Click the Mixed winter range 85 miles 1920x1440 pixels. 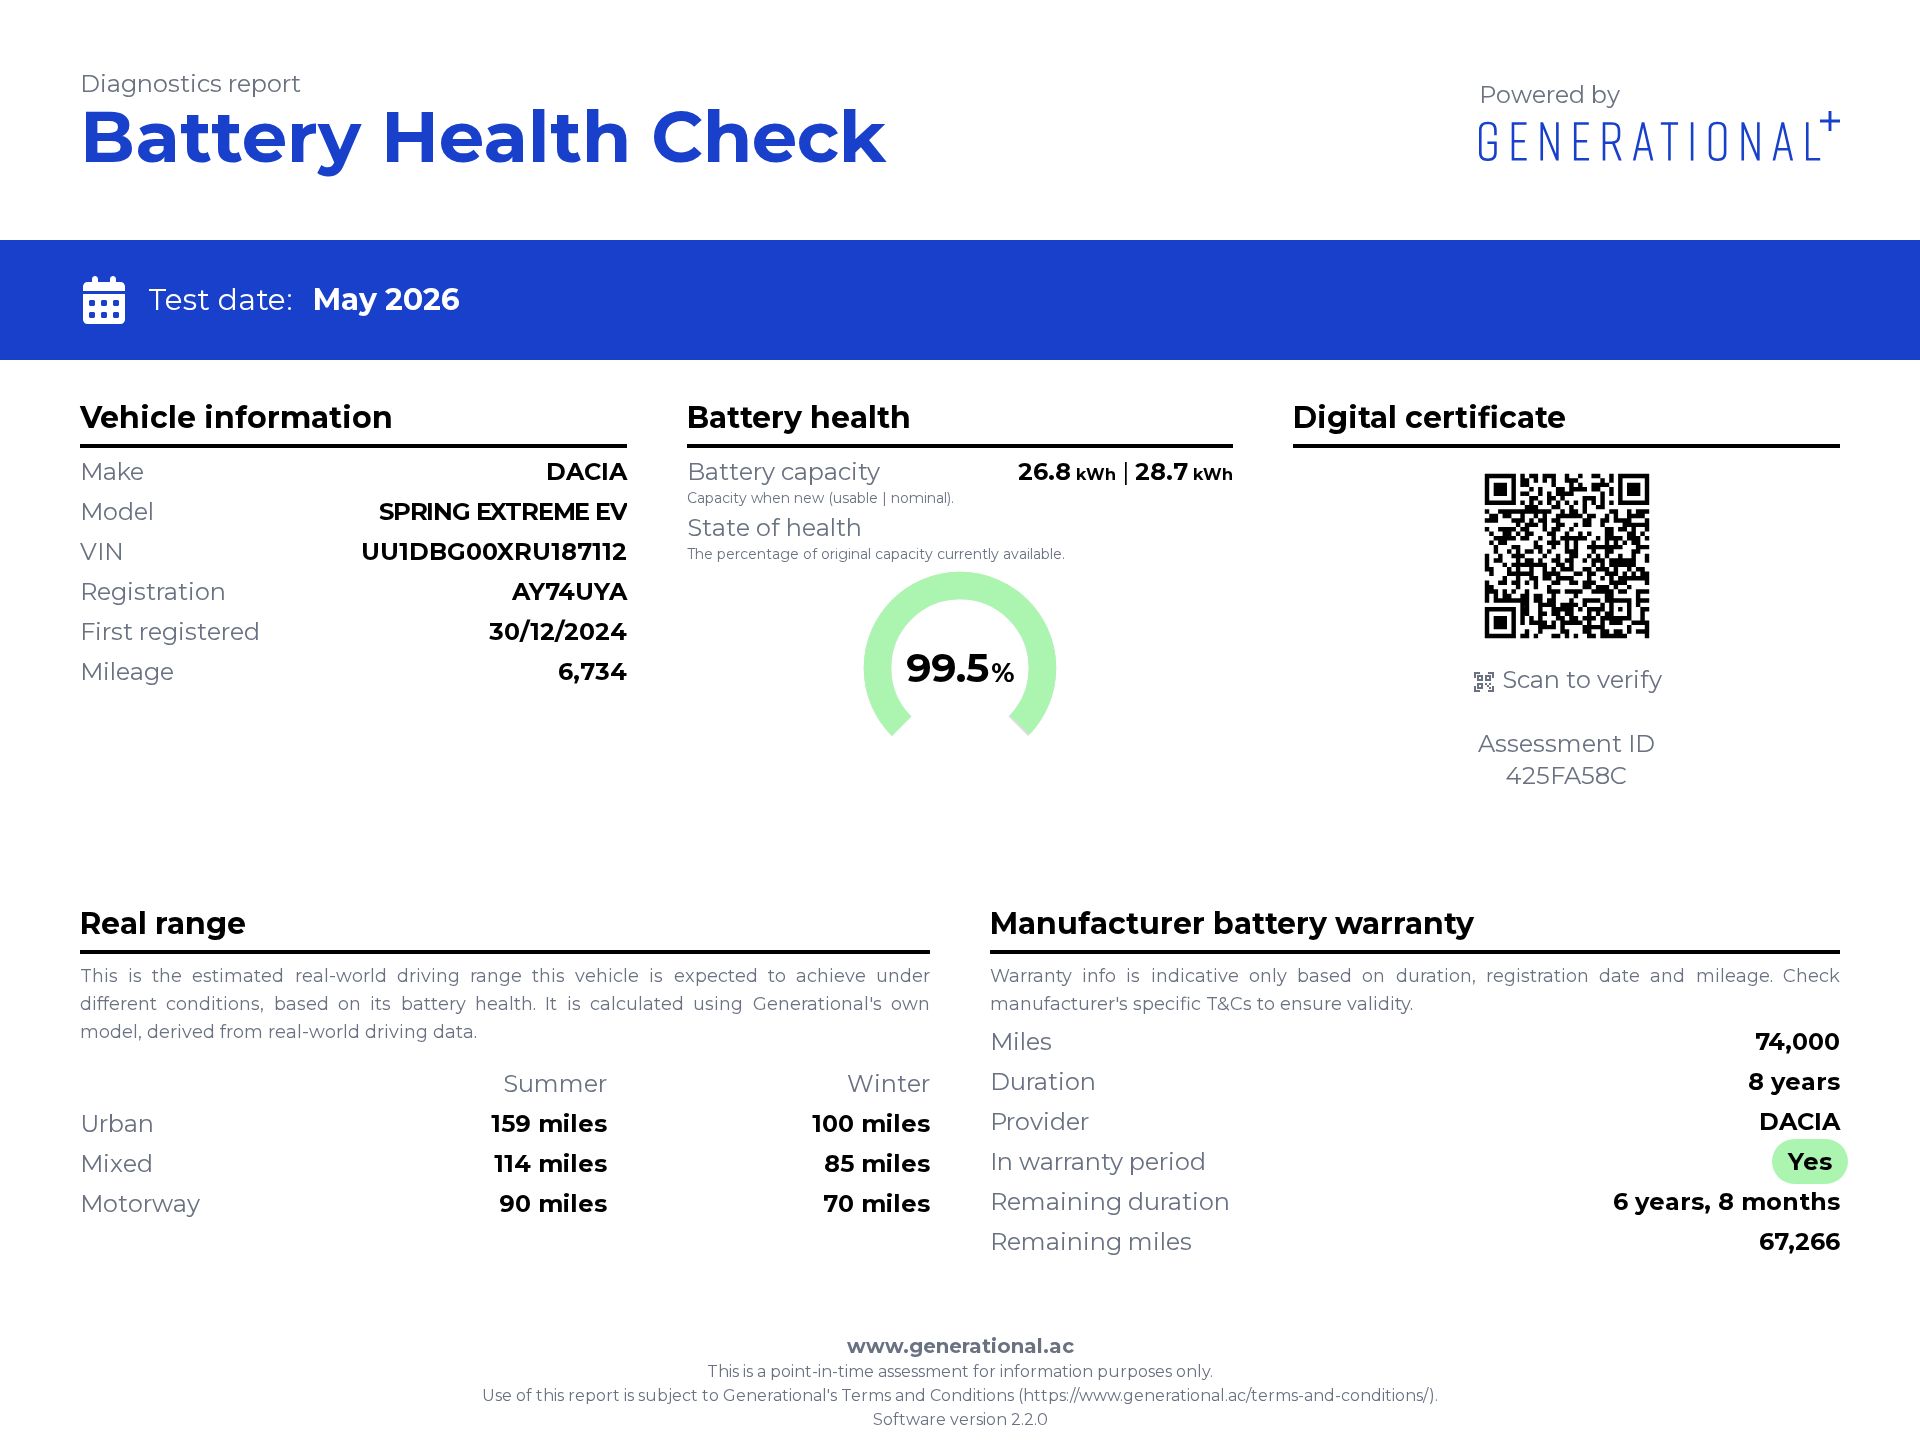click(x=877, y=1164)
